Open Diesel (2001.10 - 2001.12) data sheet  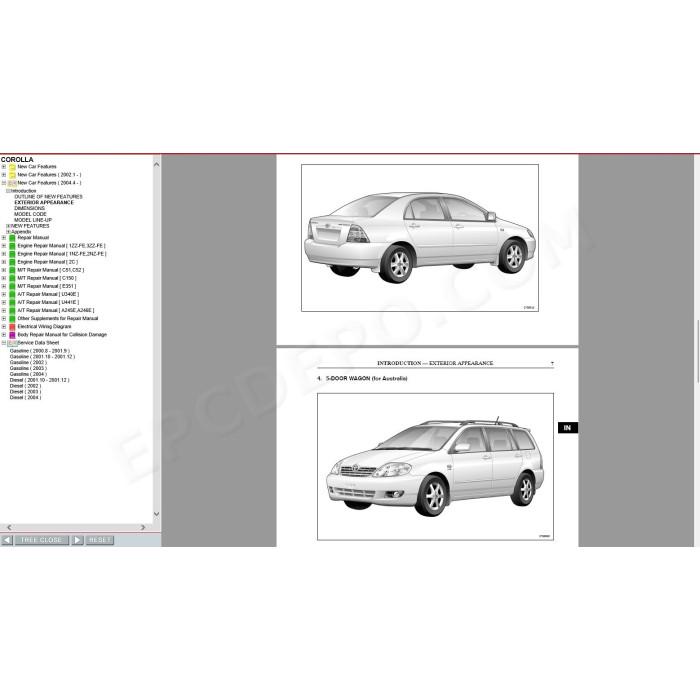[39, 380]
